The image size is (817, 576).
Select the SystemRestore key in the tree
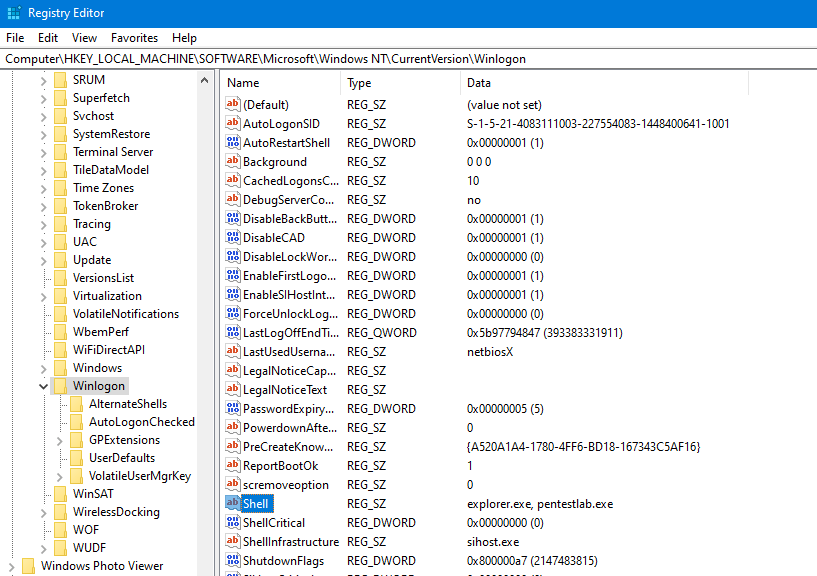click(111, 134)
